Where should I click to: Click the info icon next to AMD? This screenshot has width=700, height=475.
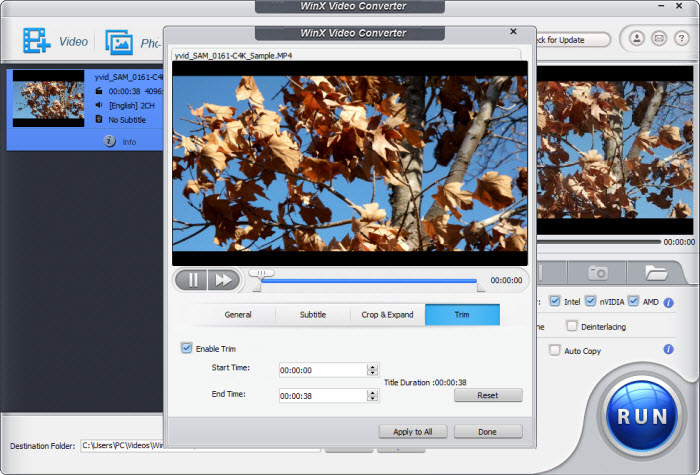(668, 303)
